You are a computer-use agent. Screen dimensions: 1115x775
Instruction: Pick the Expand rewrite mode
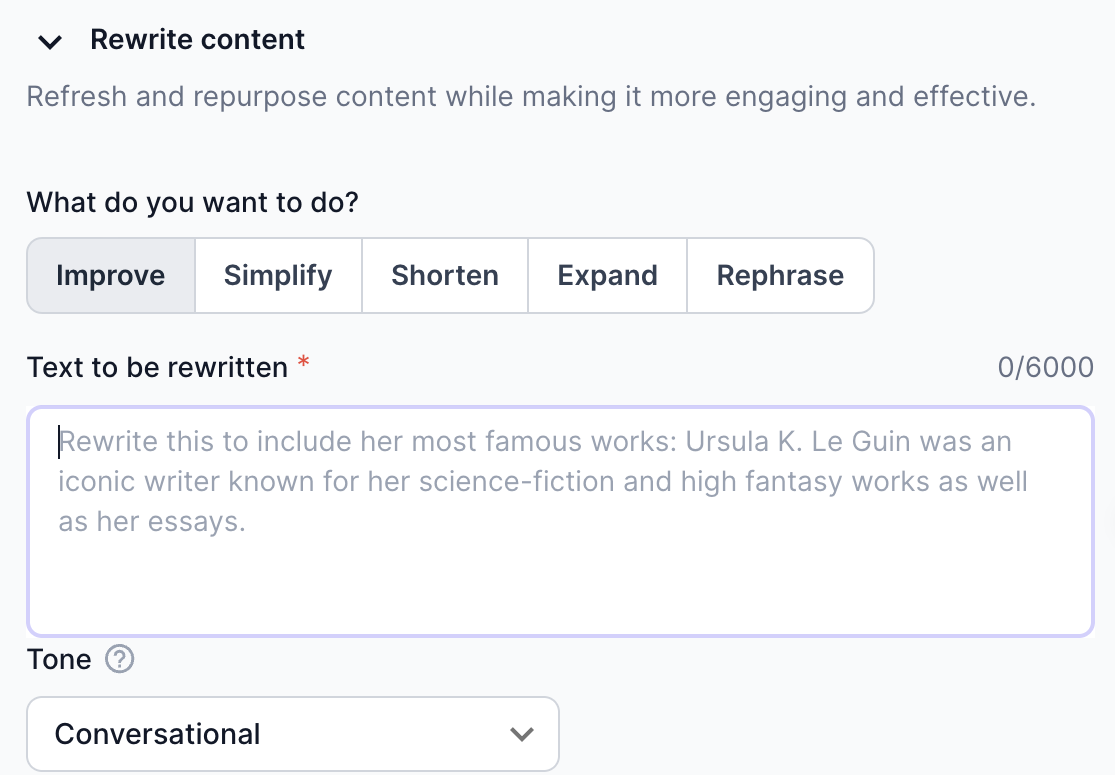[607, 275]
